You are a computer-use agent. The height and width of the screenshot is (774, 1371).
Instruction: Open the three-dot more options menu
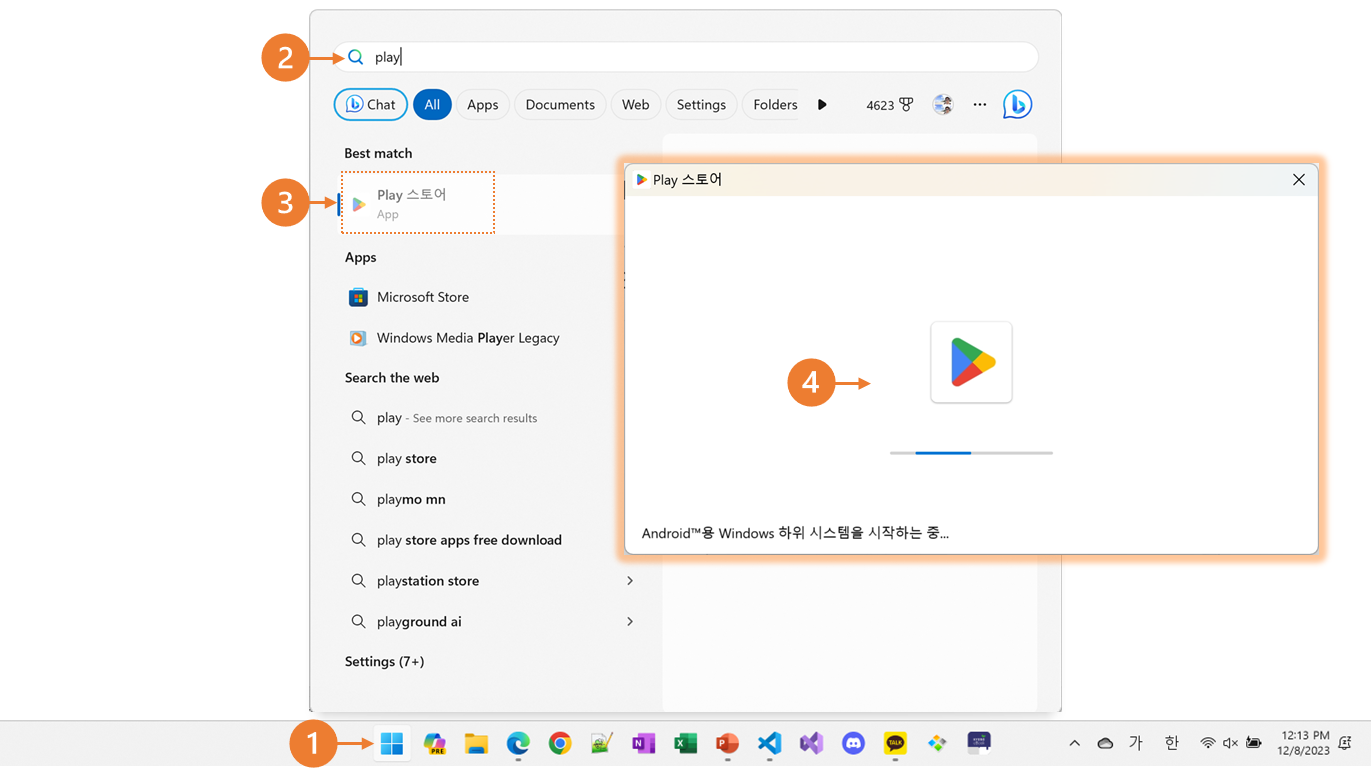click(x=980, y=104)
